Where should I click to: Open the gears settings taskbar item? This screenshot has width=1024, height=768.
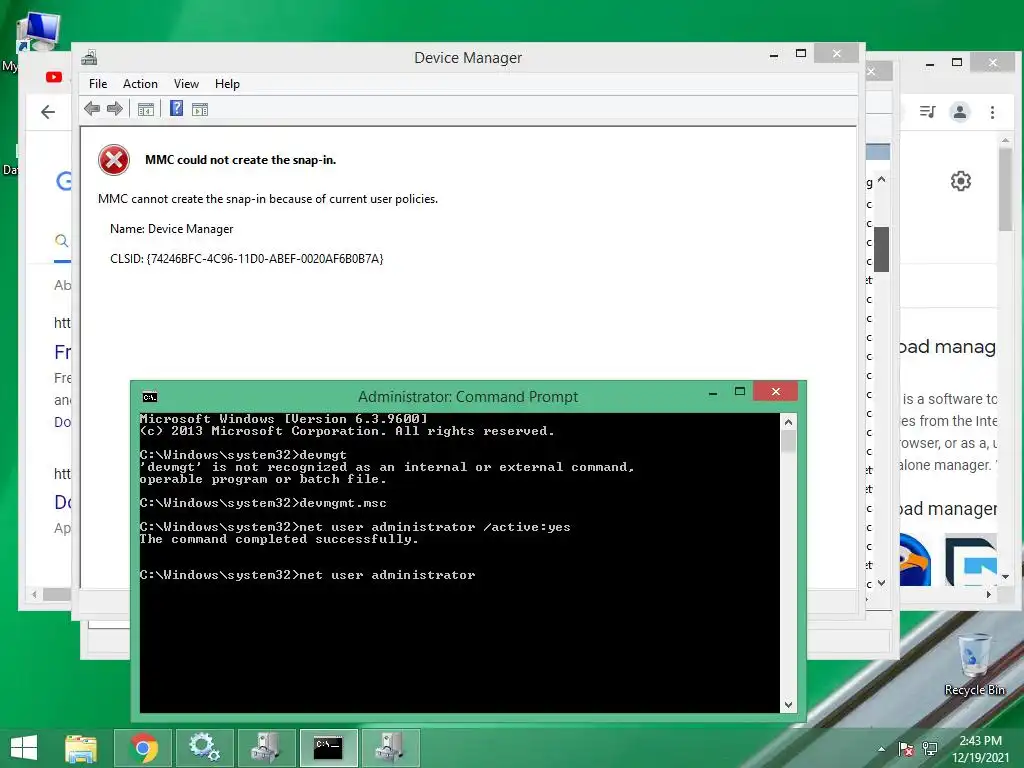204,748
